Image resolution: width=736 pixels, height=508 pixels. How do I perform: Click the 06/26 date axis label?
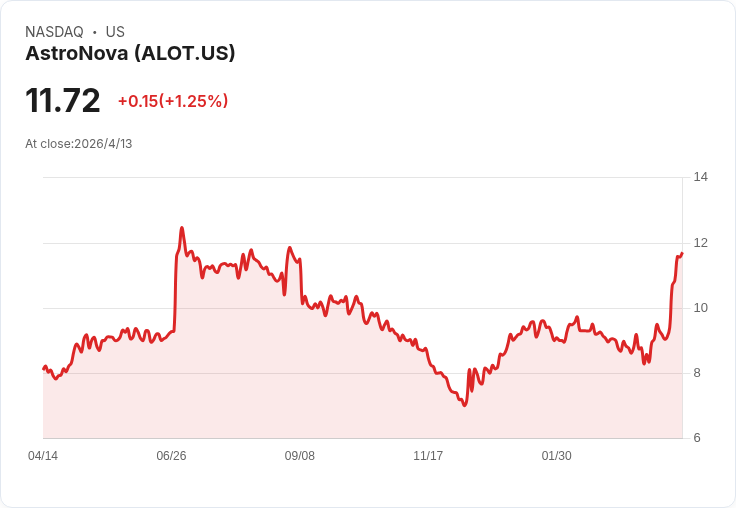tap(171, 456)
